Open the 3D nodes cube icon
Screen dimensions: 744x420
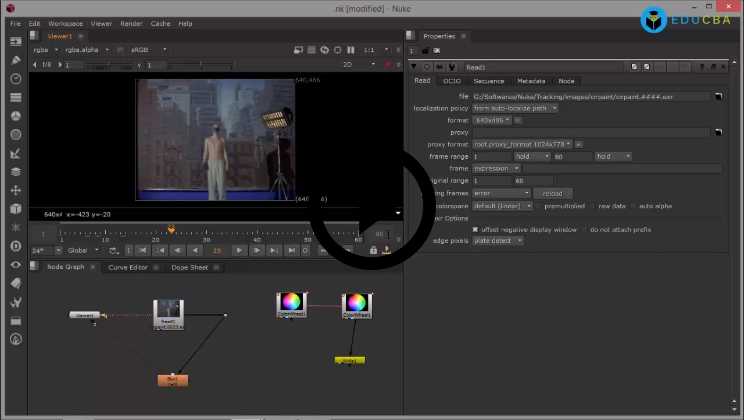(x=15, y=209)
